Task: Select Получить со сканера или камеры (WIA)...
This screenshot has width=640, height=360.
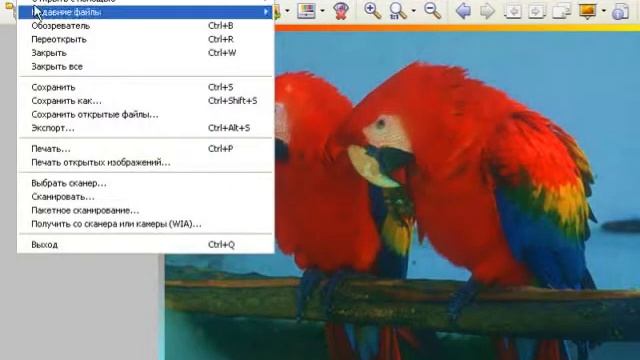Action: tap(146, 224)
